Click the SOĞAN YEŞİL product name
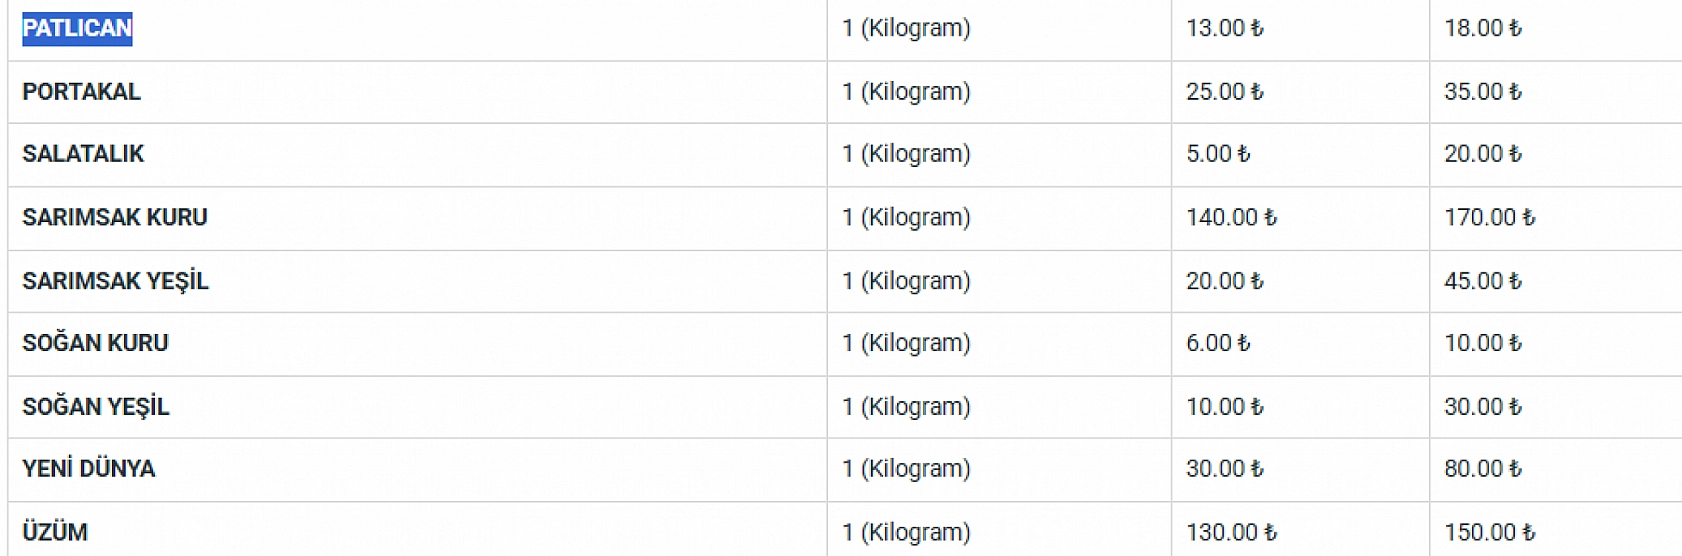The image size is (1682, 556). point(96,407)
